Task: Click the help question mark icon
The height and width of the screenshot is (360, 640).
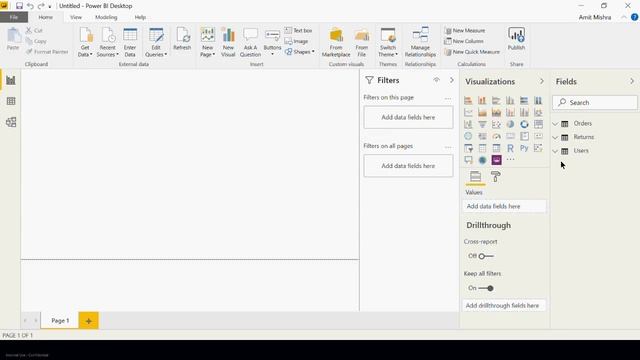Action: pos(634,17)
